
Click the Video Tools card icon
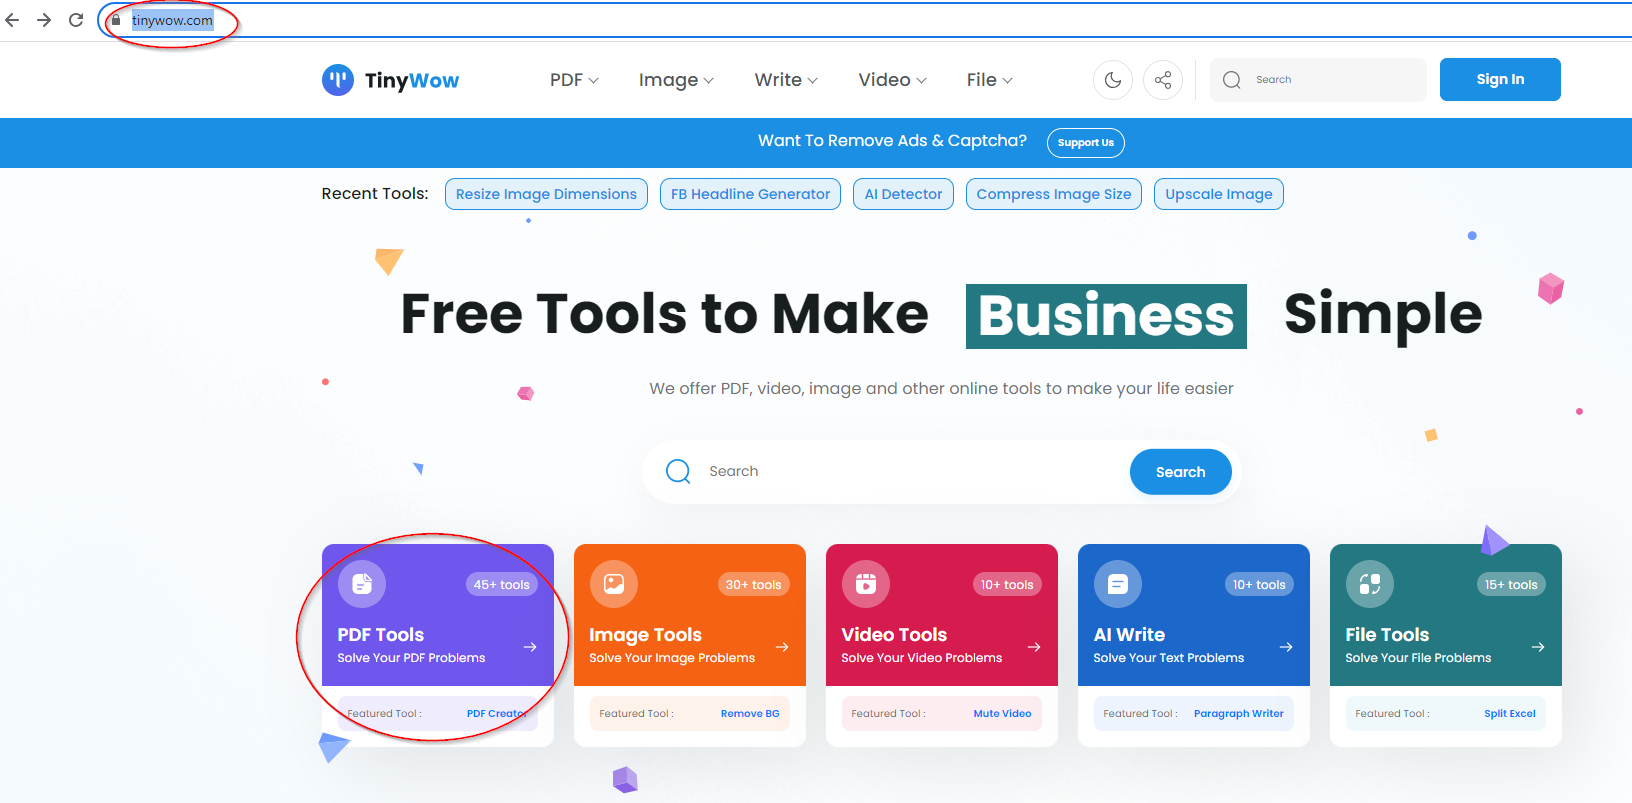pos(866,584)
